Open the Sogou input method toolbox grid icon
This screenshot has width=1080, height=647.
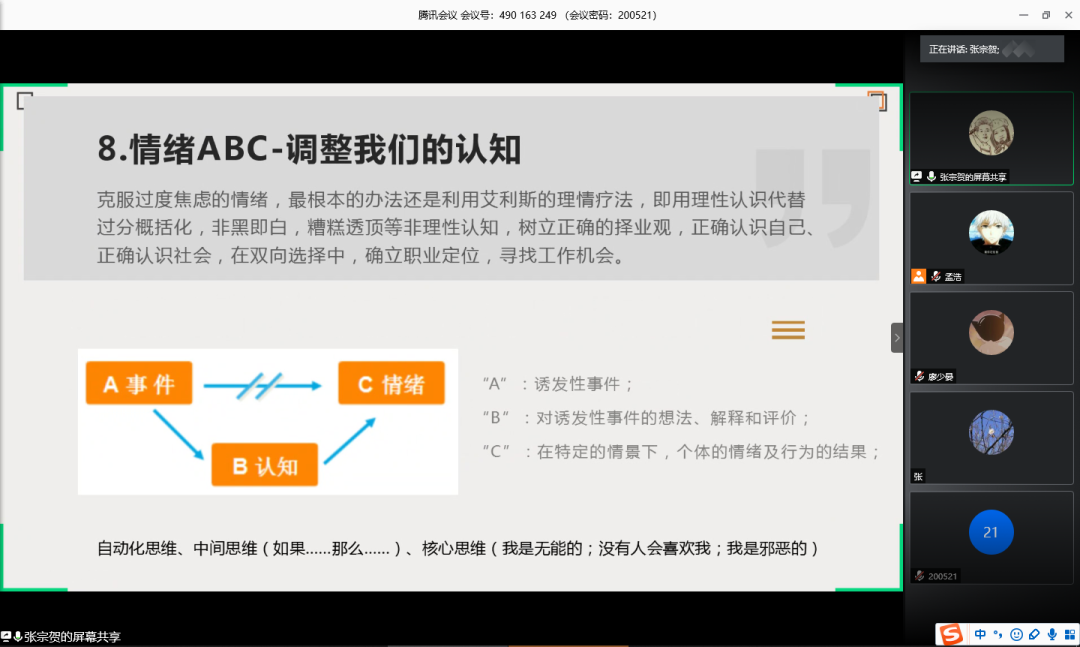[x=1070, y=634]
